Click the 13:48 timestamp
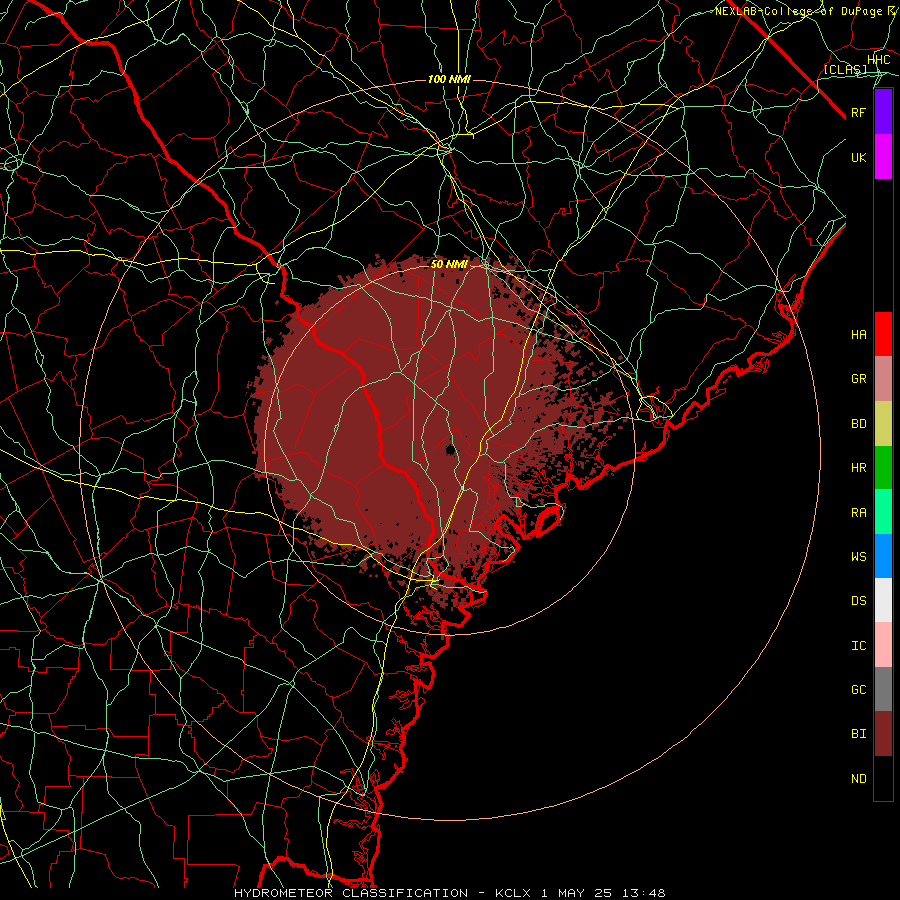 pyautogui.click(x=643, y=893)
